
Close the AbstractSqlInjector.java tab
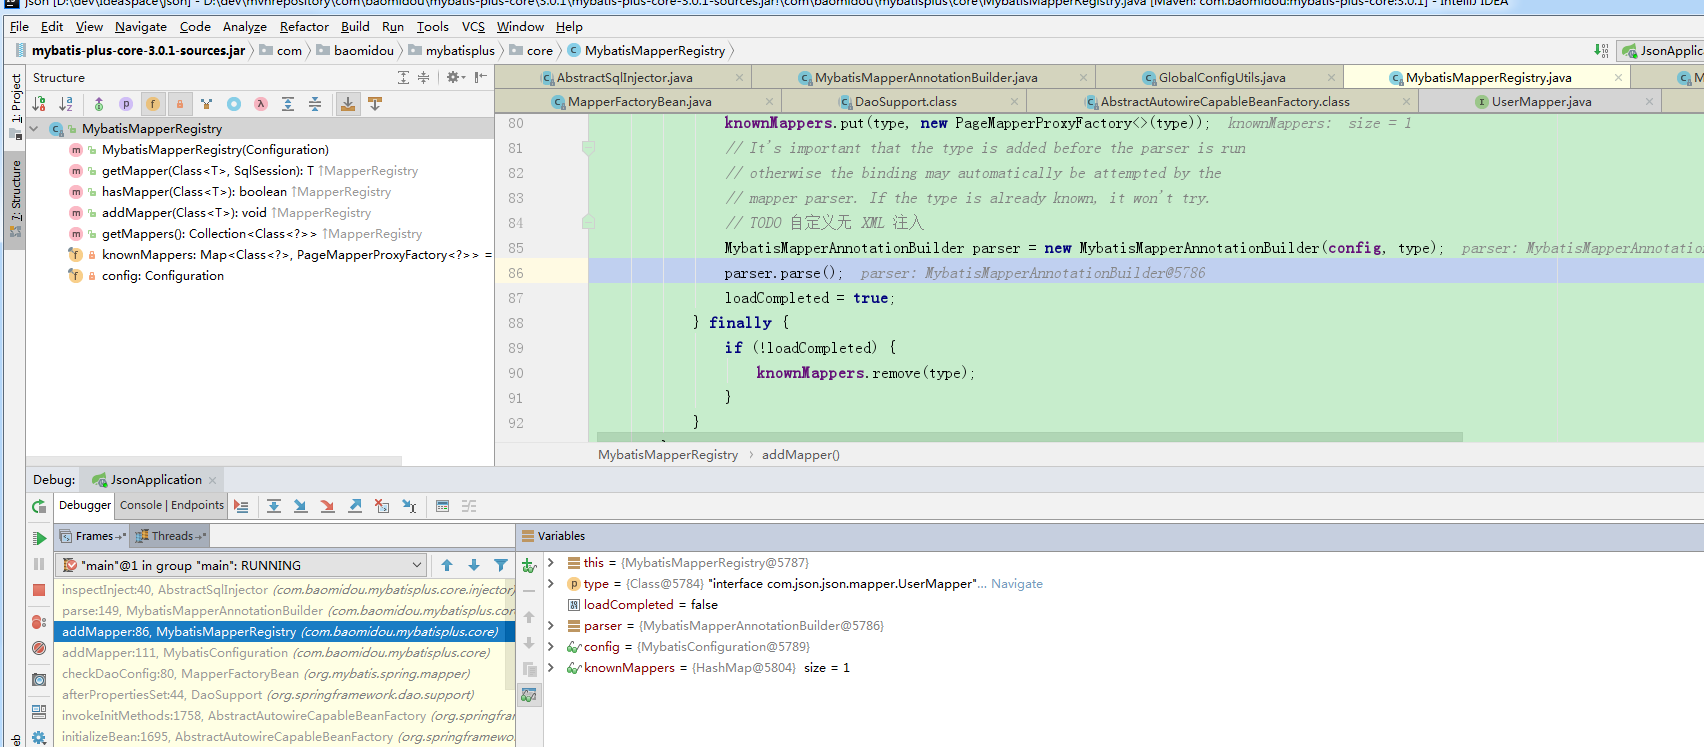pyautogui.click(x=739, y=78)
